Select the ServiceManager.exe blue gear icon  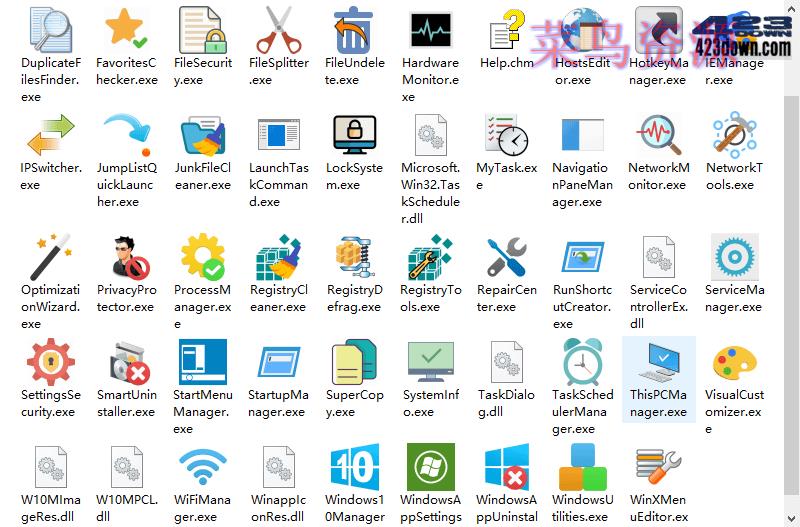[x=735, y=257]
